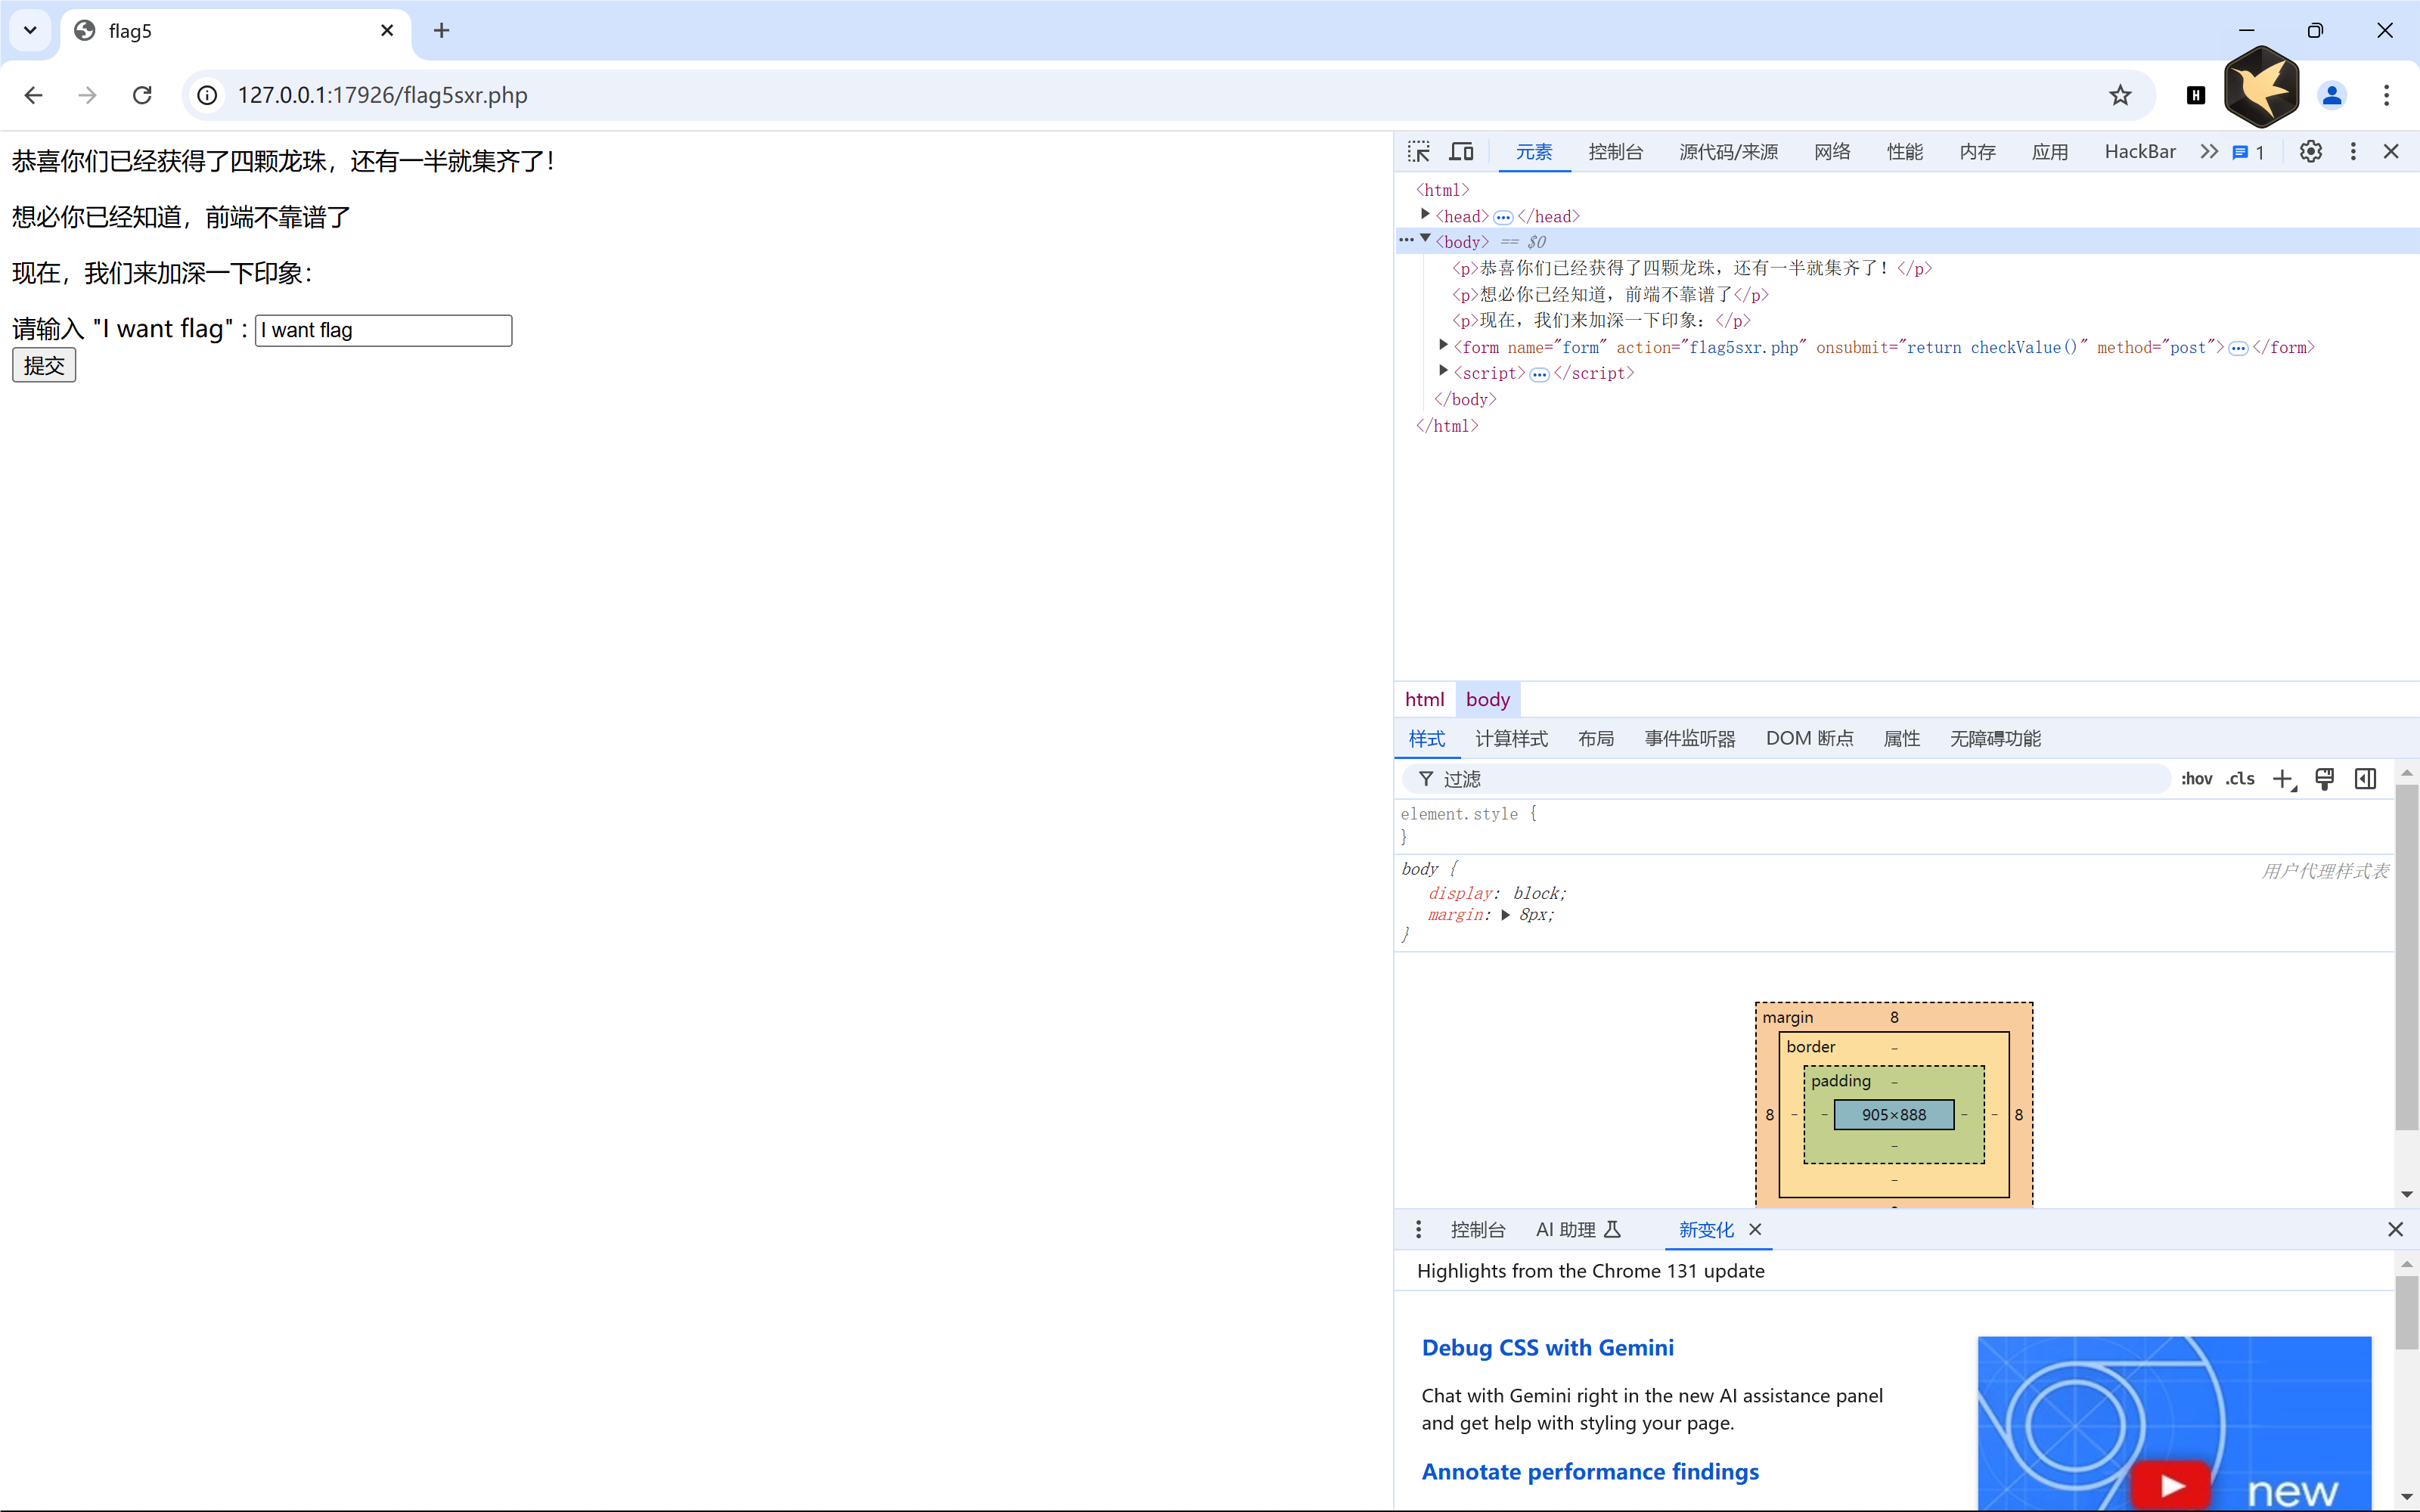The image size is (2420, 1512).
Task: Go back to the previous page
Action: [33, 95]
